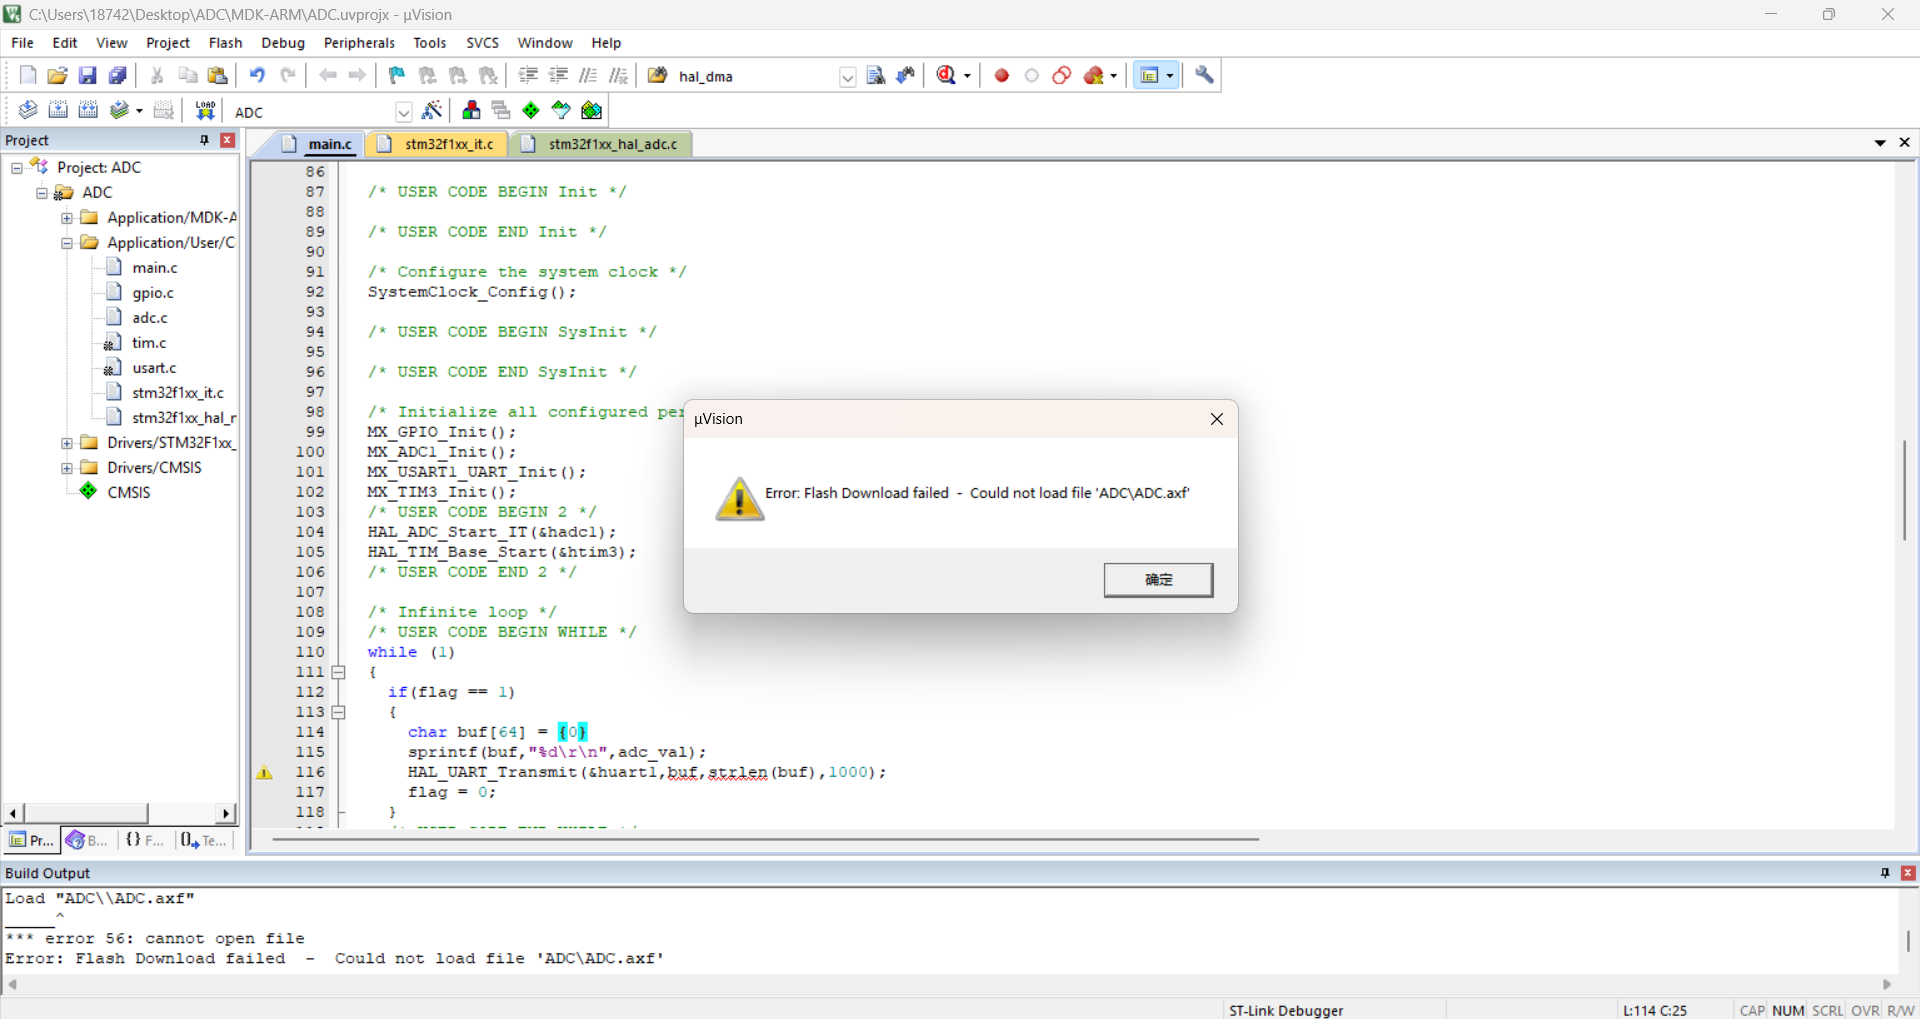Click the Manage Run-Time Environment green diamond icon
Image resolution: width=1920 pixels, height=1019 pixels.
coord(531,111)
